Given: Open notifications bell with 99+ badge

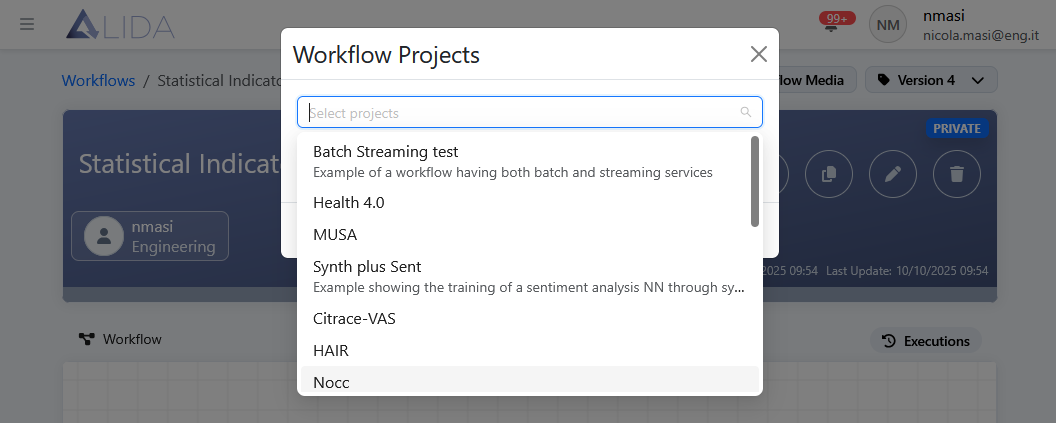Looking at the screenshot, I should [836, 24].
